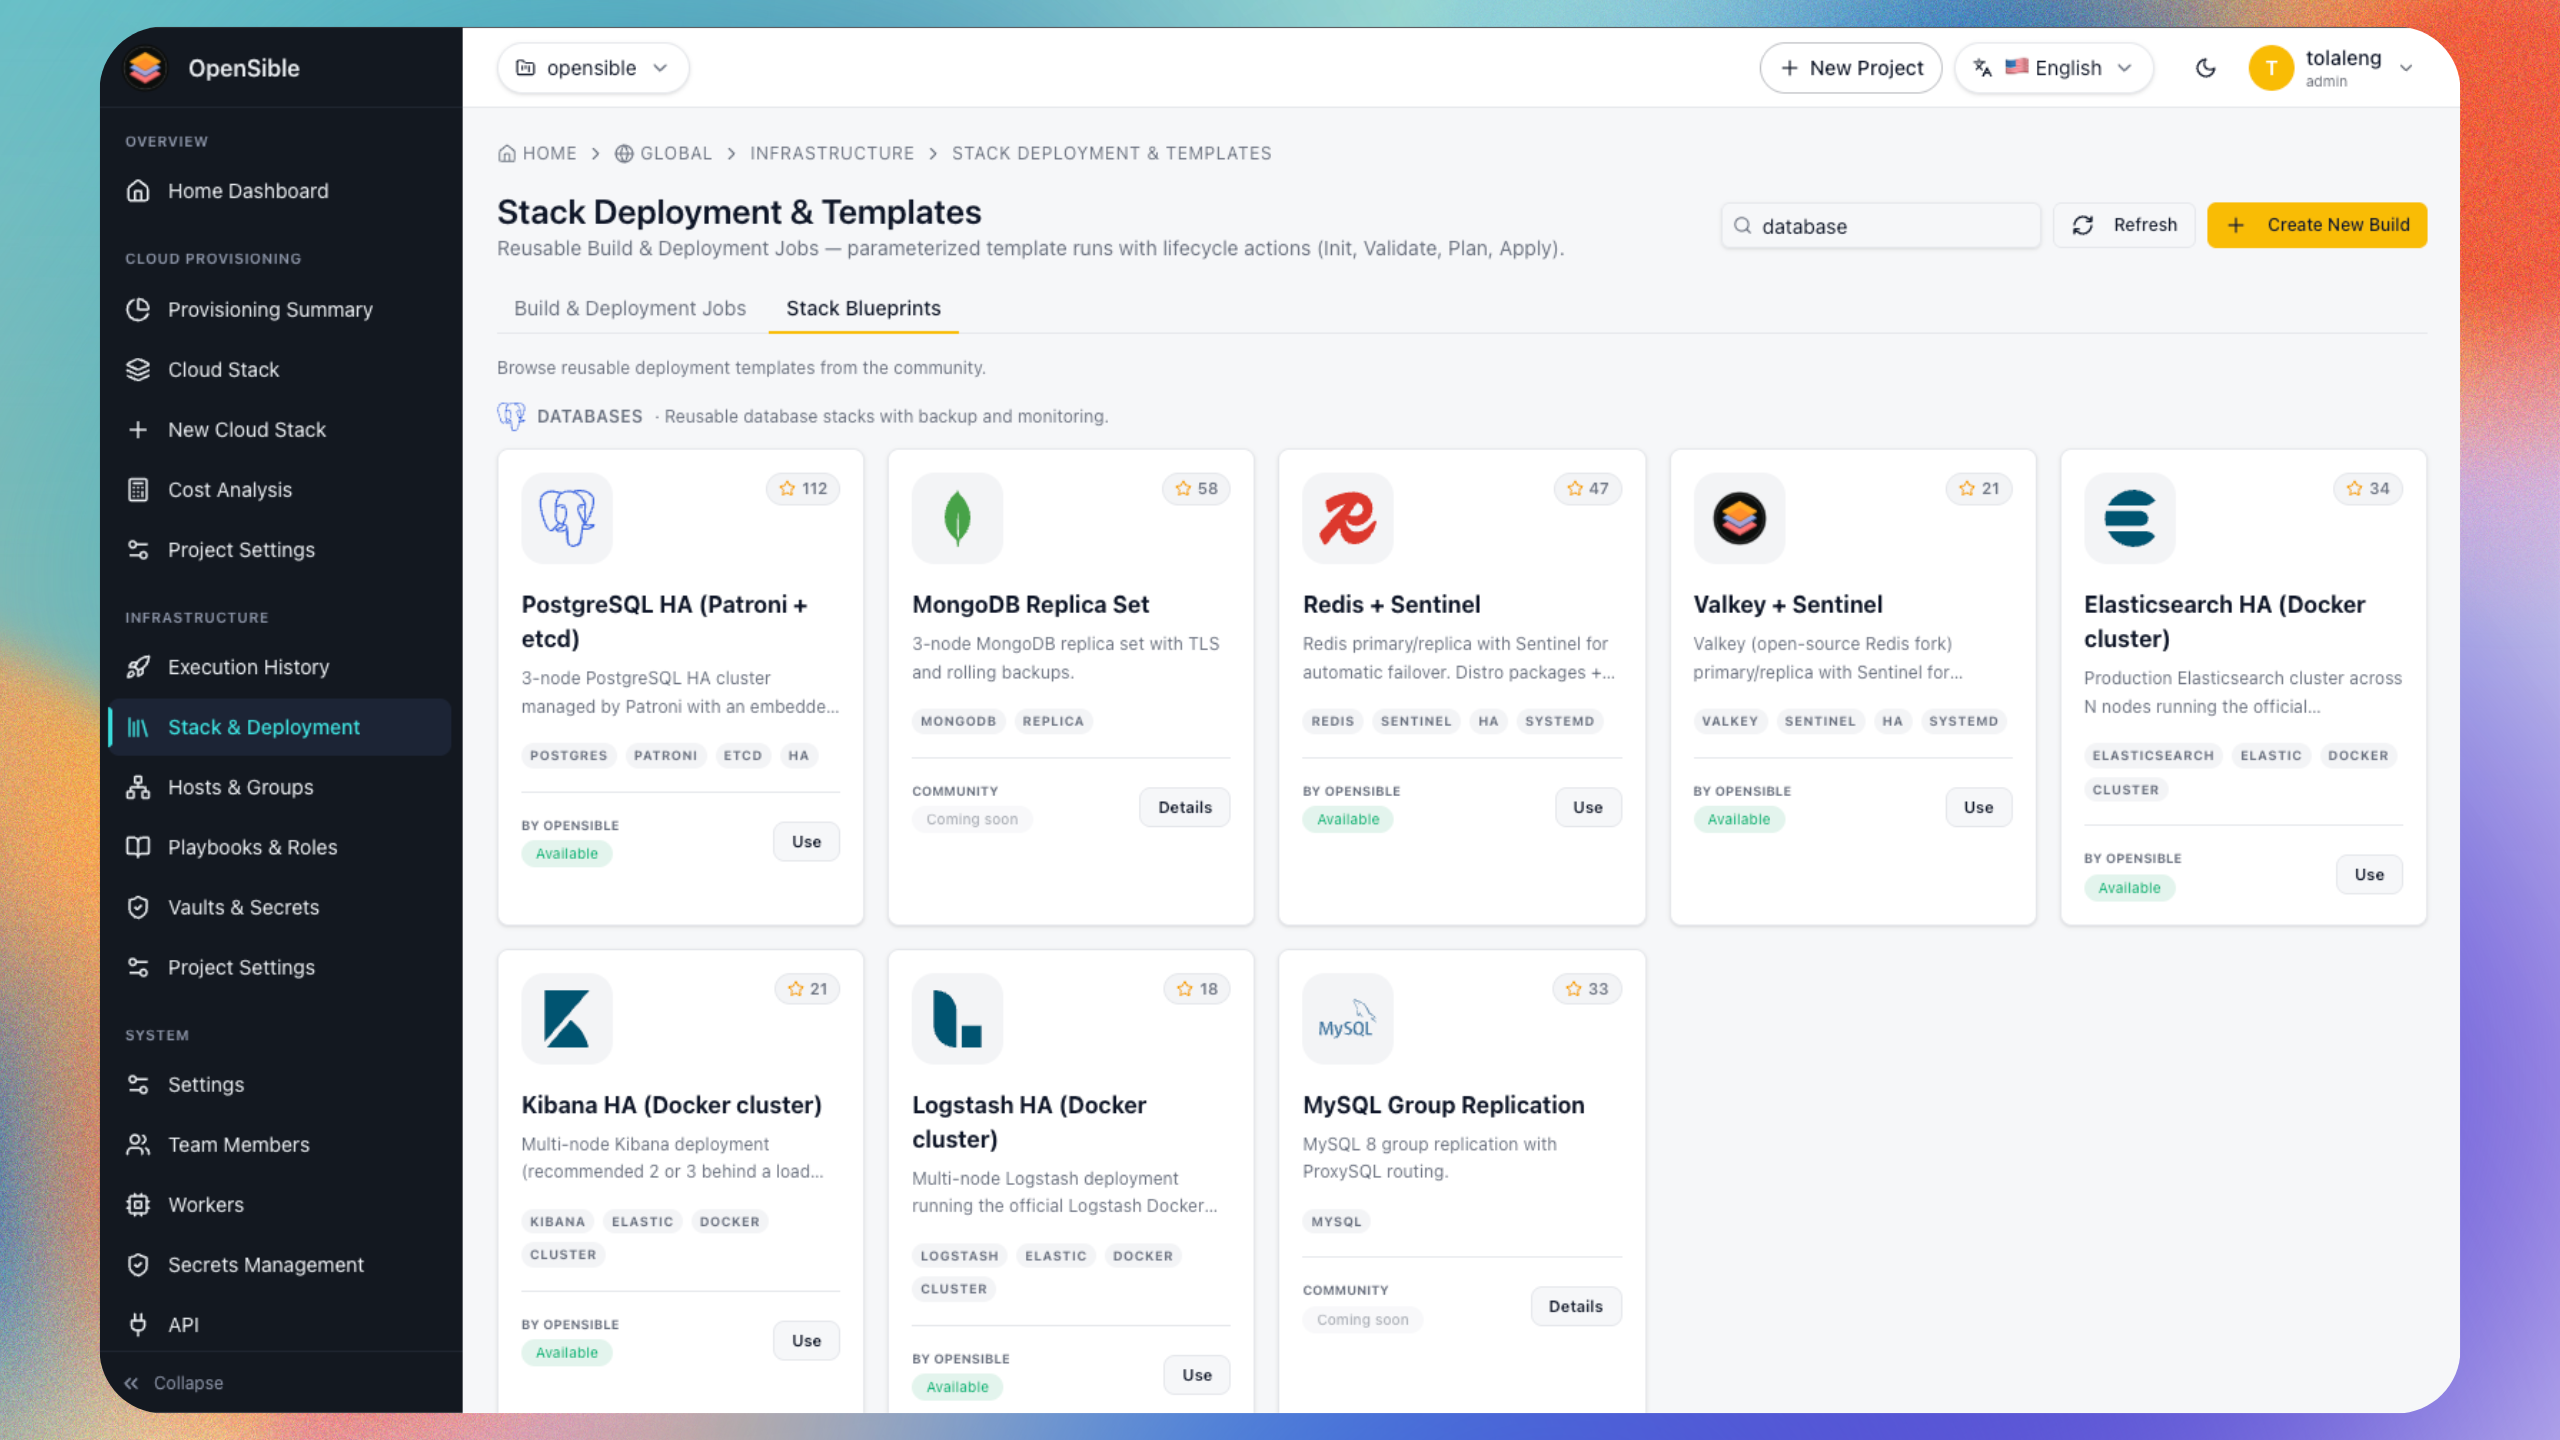Star the Kibana HA blueprint

click(807, 989)
